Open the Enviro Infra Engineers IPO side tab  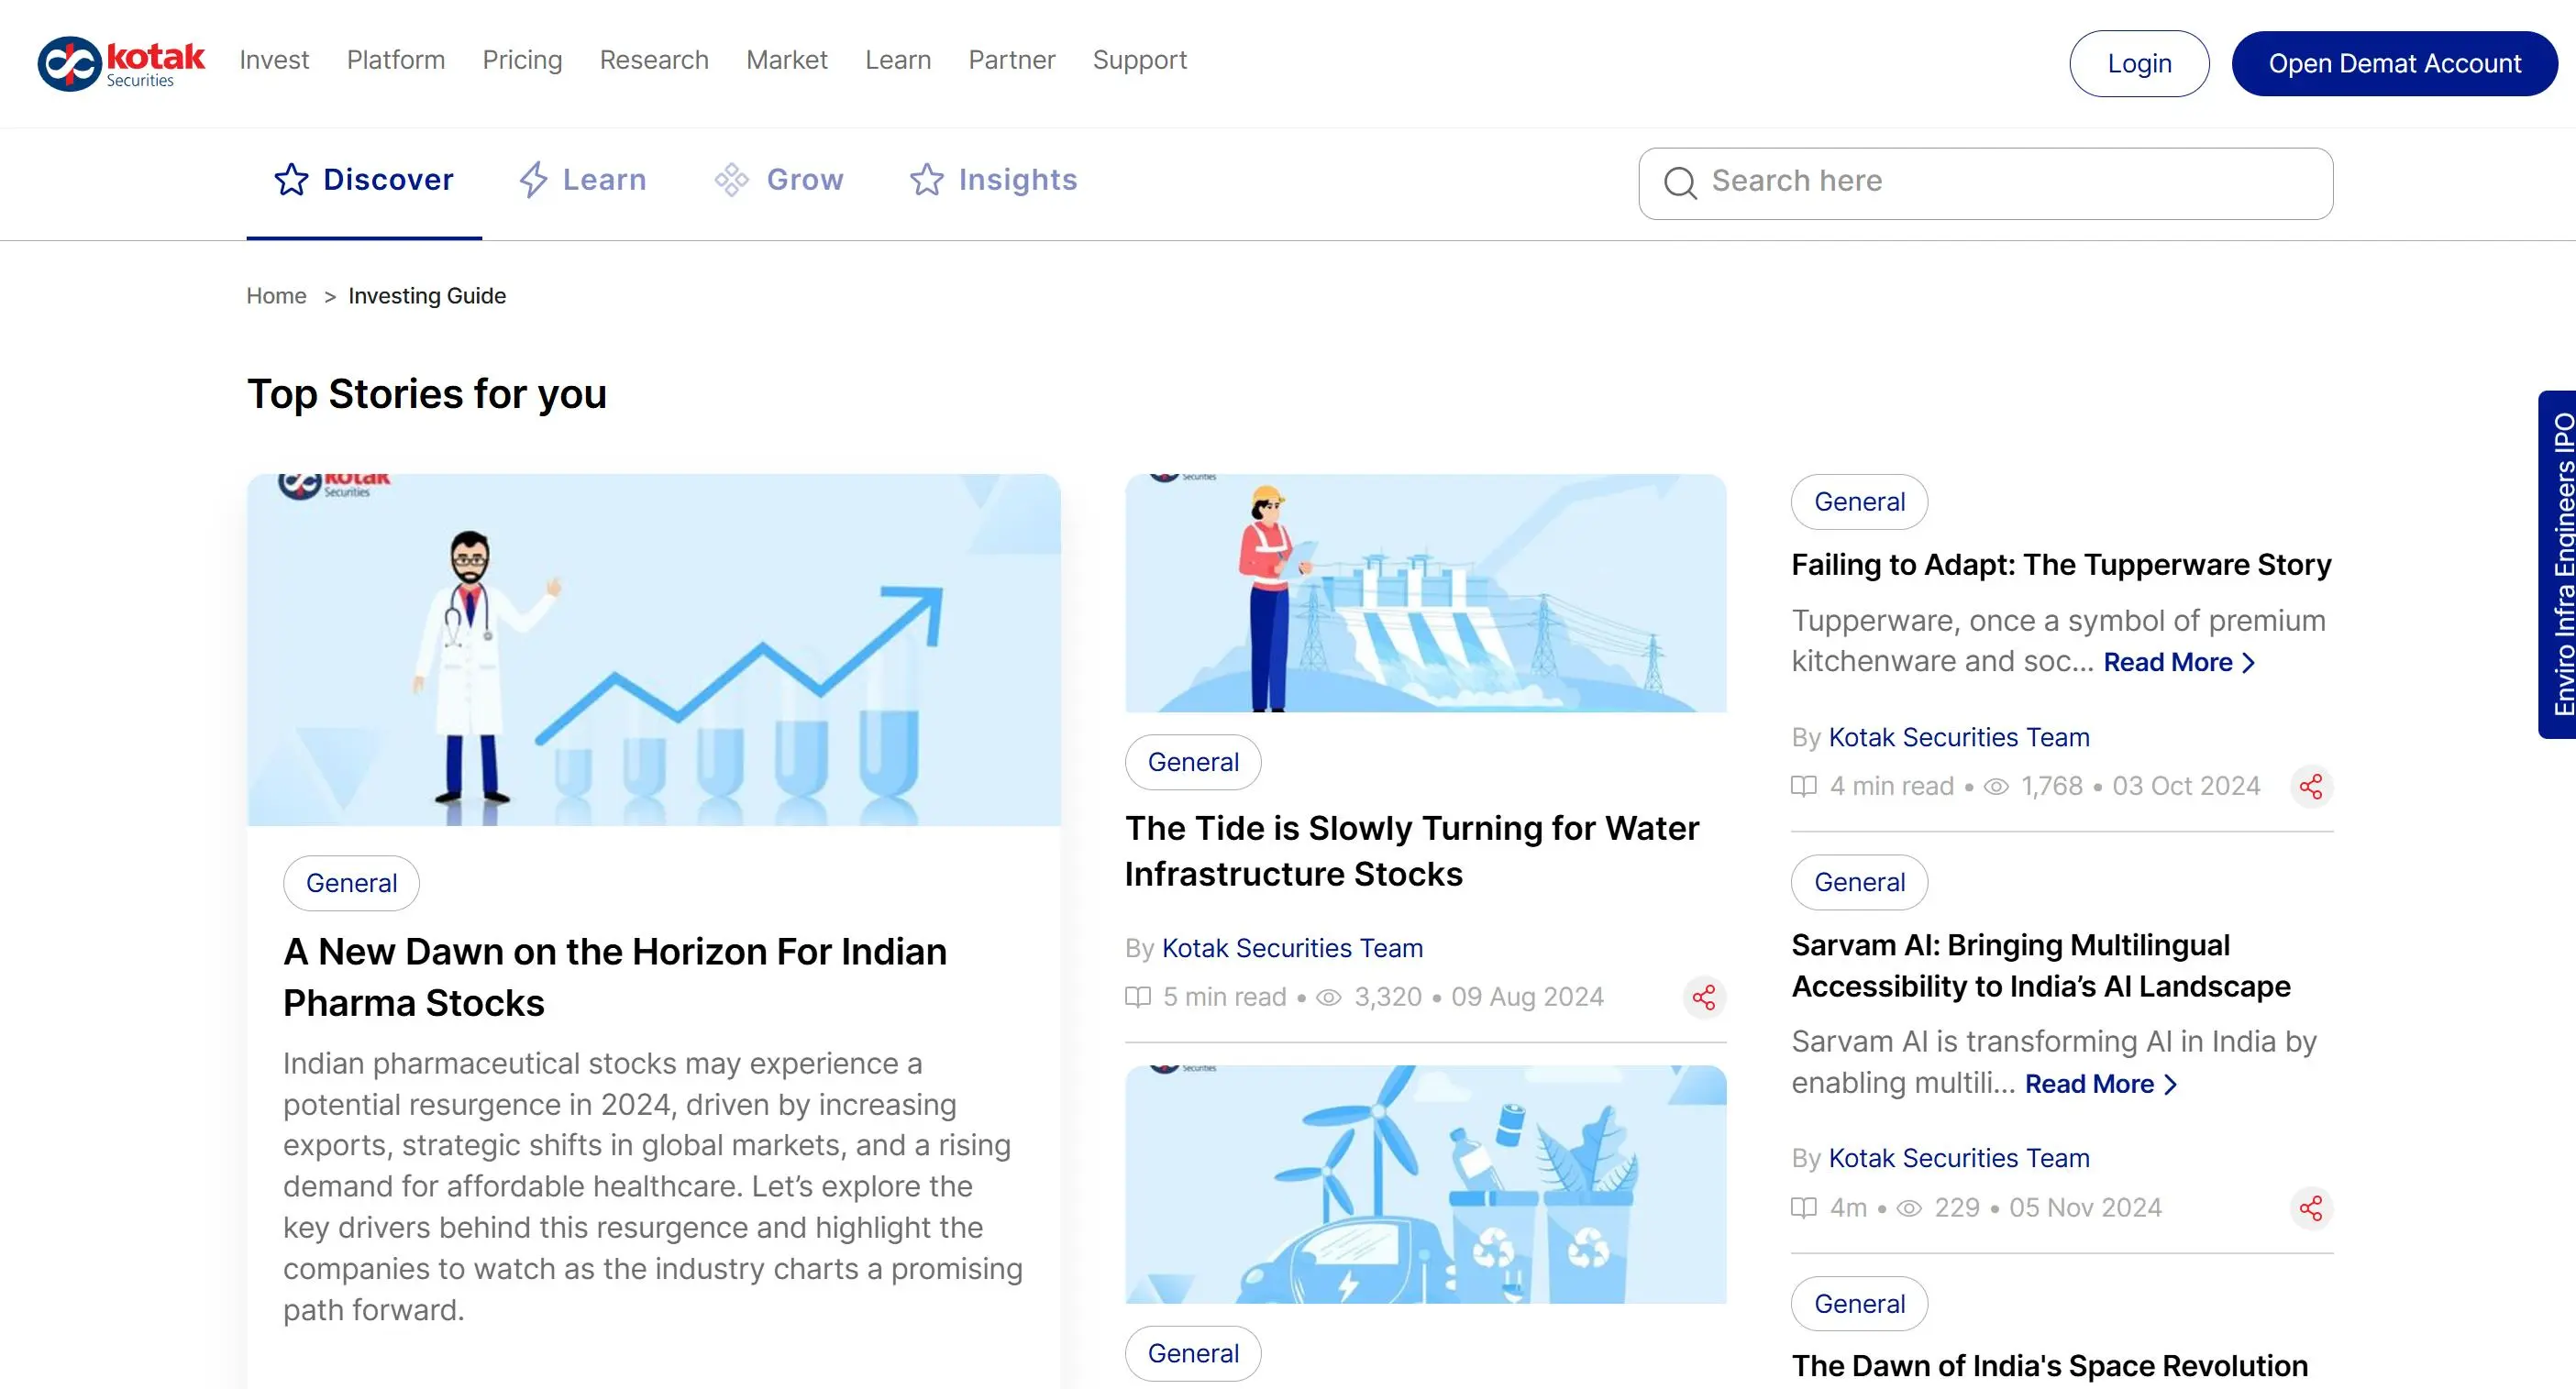[2559, 564]
